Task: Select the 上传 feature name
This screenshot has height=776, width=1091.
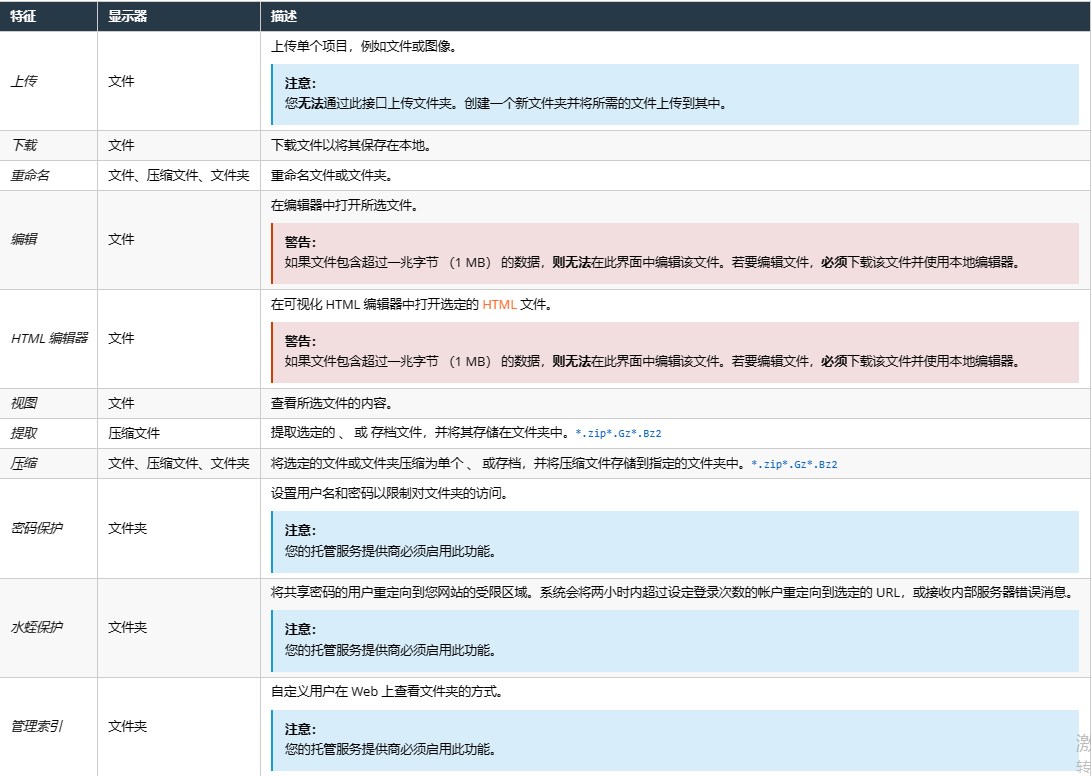Action: coord(24,81)
